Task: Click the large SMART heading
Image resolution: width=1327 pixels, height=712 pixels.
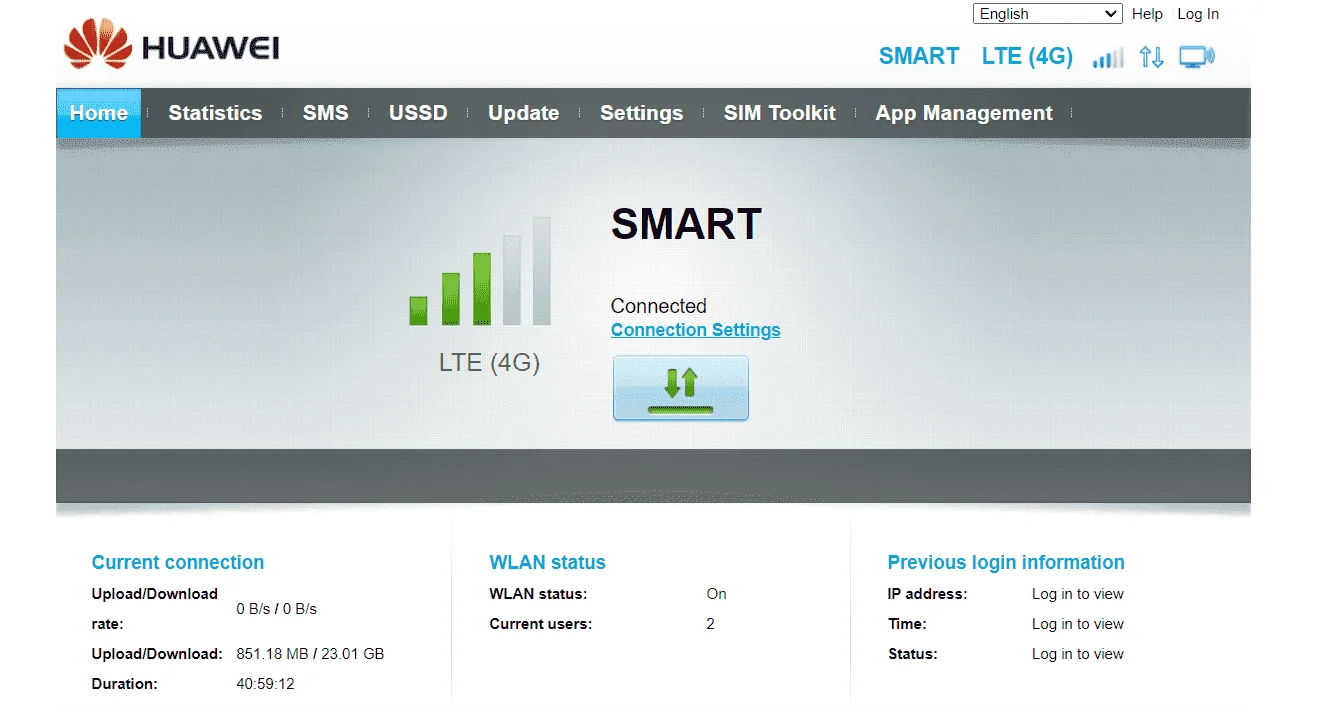Action: [686, 225]
